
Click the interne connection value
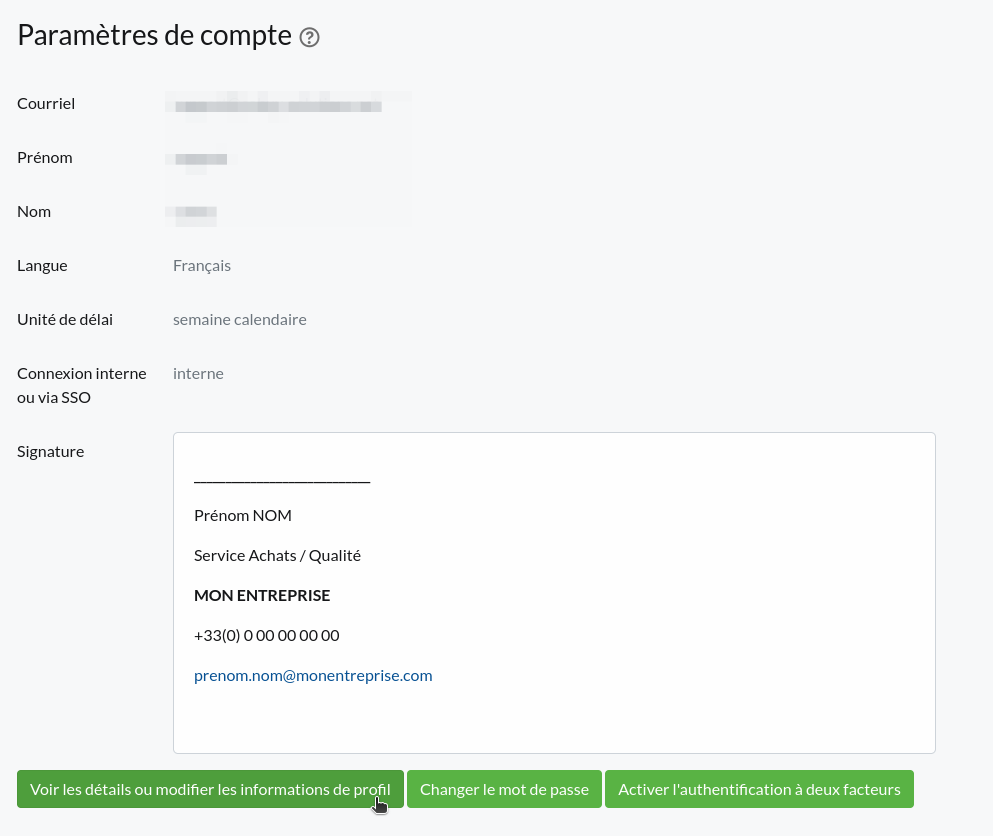point(198,373)
